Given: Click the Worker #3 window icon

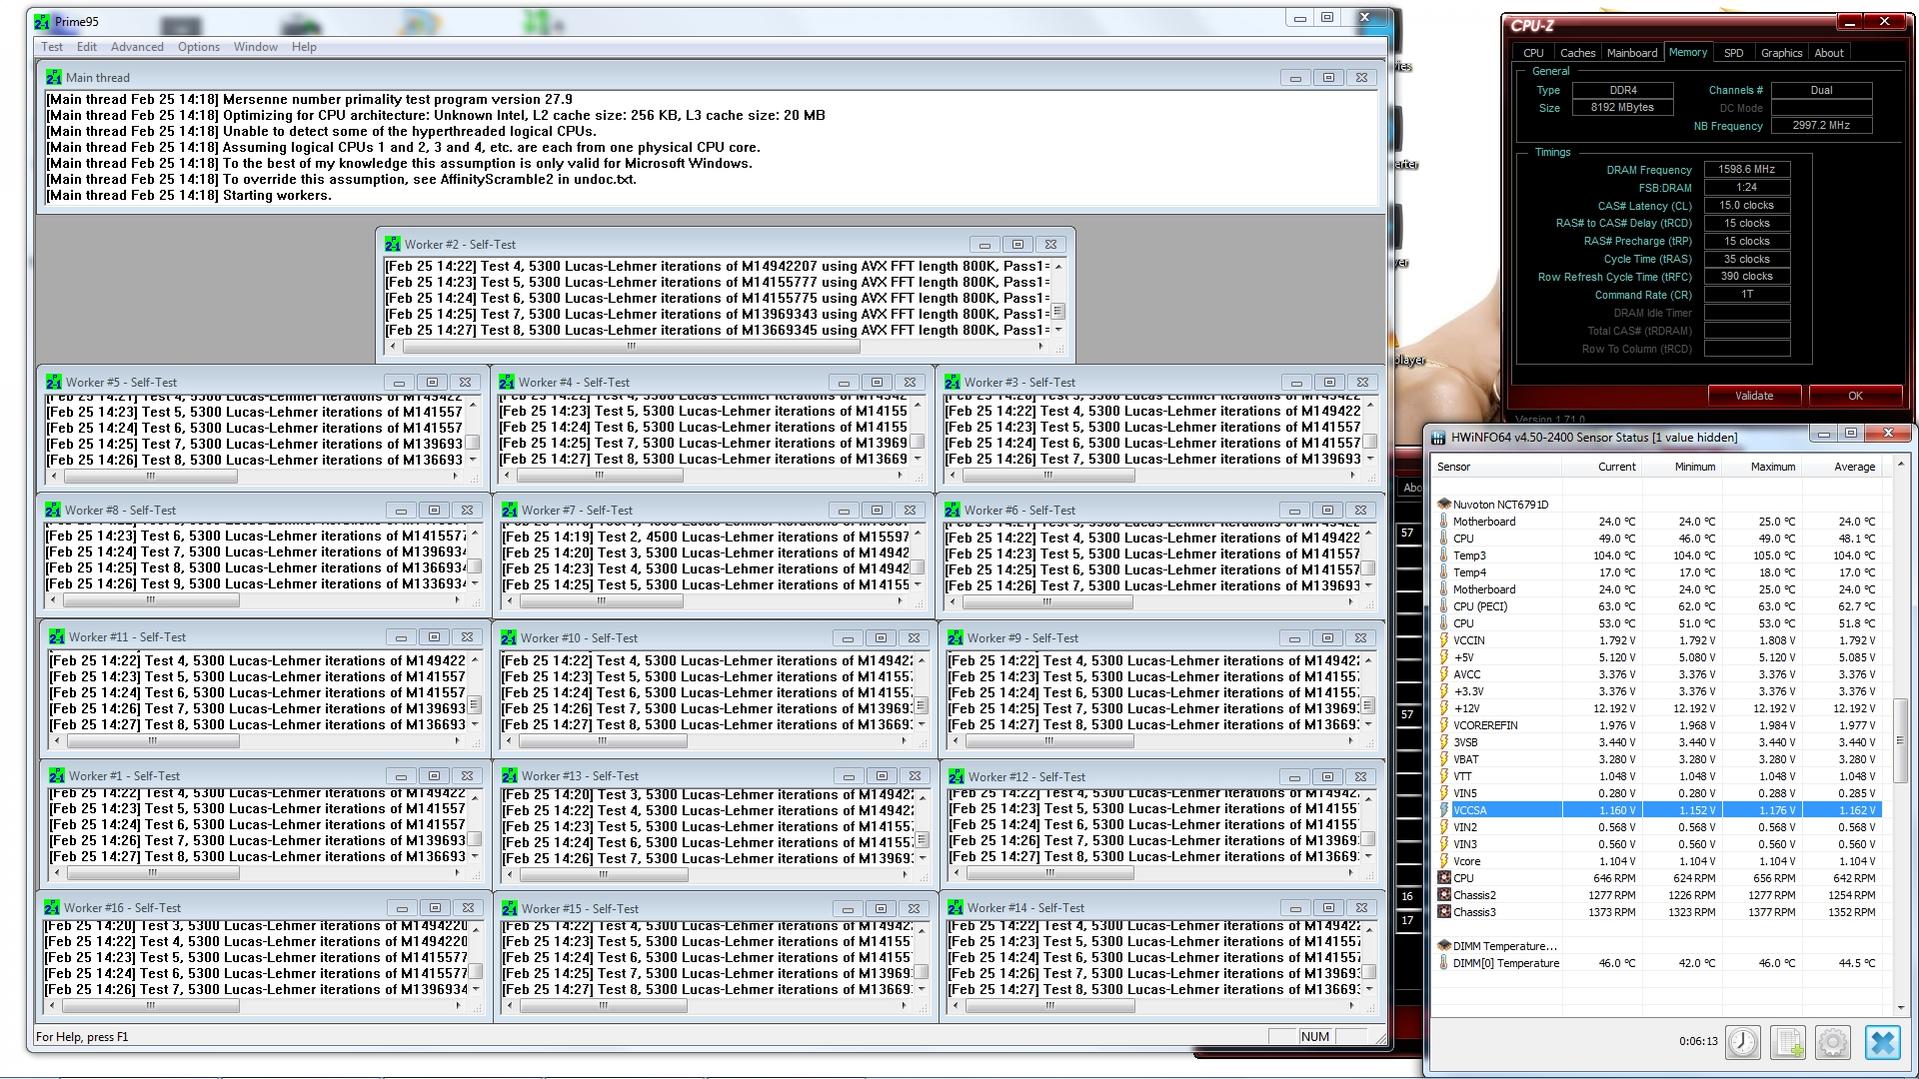Looking at the screenshot, I should pos(952,382).
